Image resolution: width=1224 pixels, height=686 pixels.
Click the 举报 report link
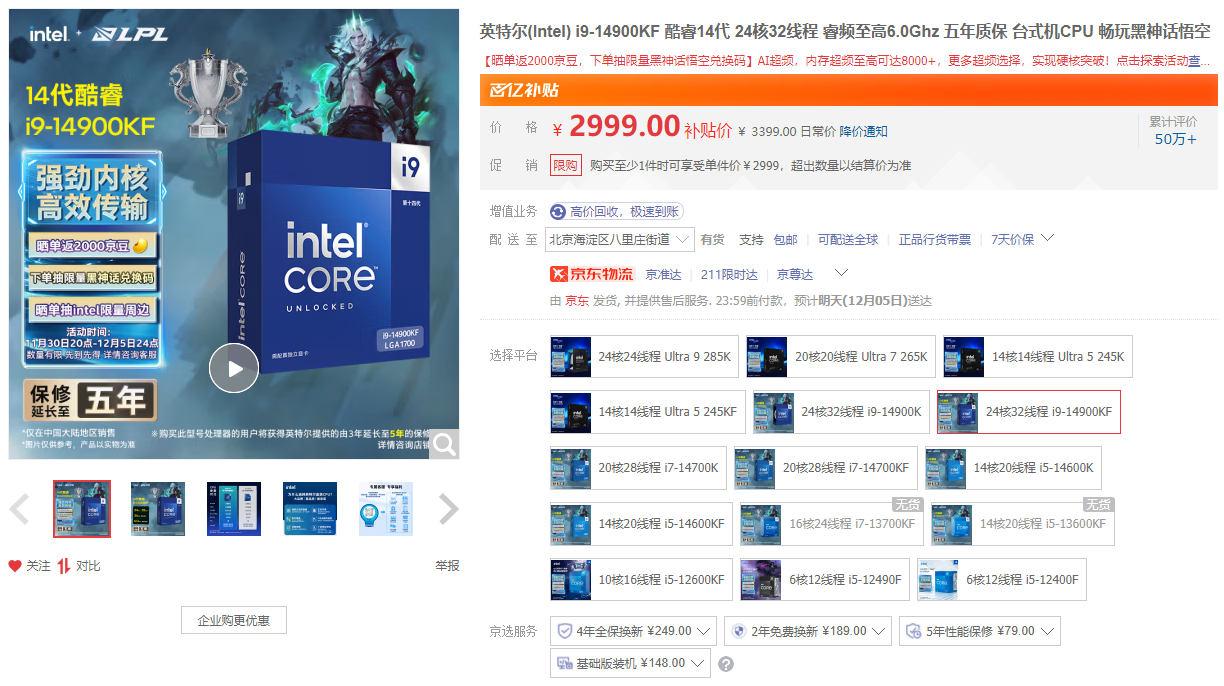(447, 566)
